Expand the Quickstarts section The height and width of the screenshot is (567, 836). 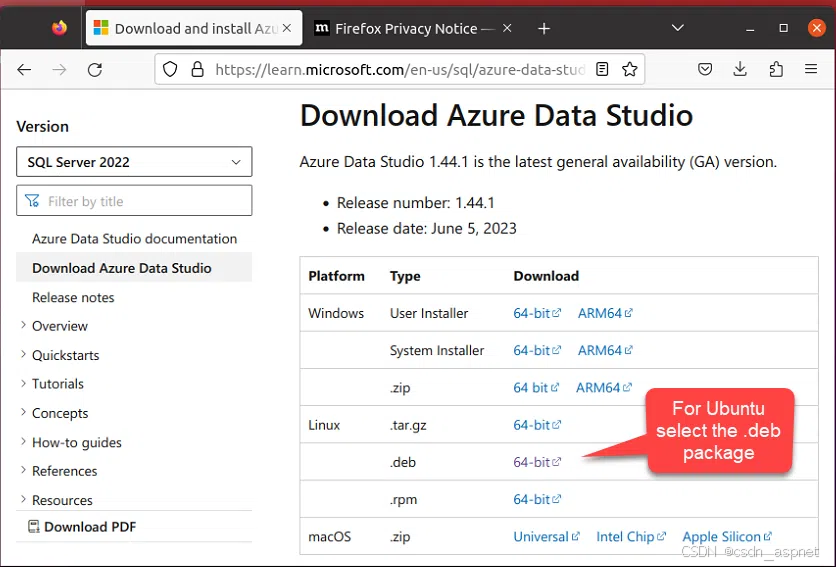[x=60, y=355]
